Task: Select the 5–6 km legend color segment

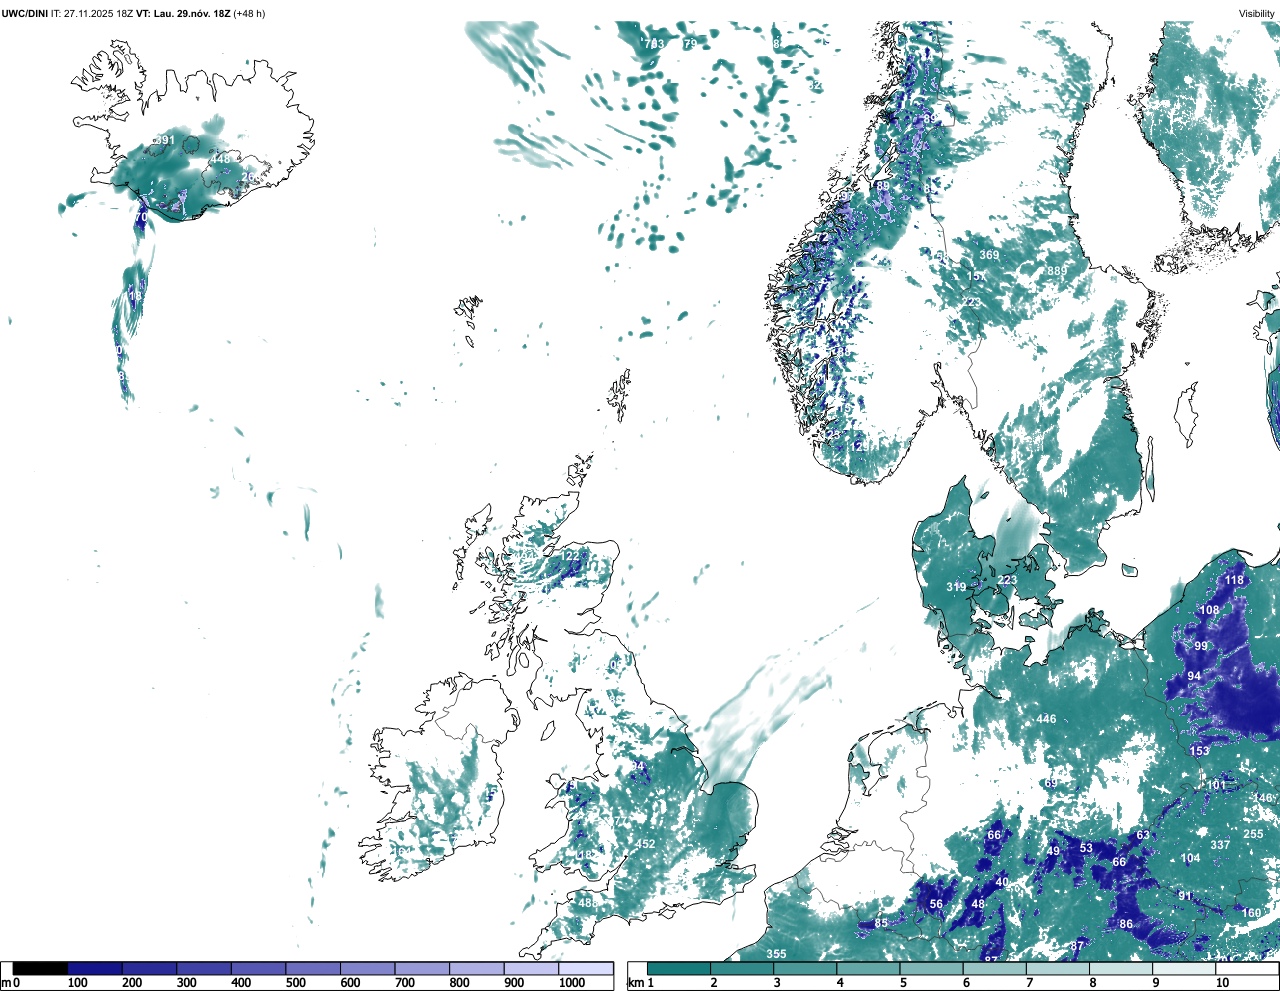Action: 932,968
